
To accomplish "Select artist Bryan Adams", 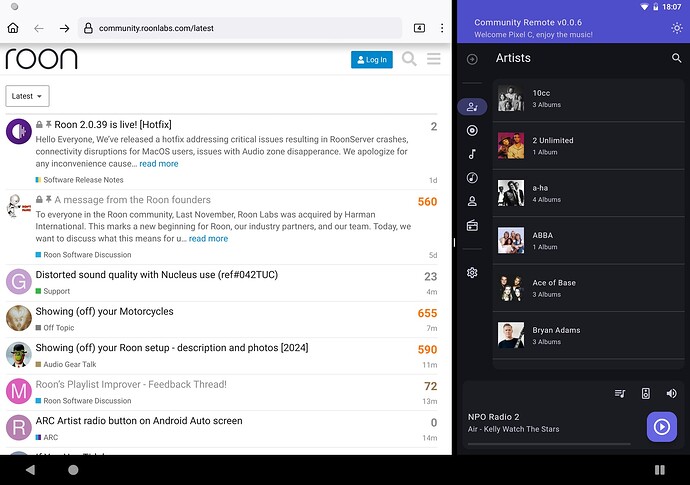I will pyautogui.click(x=588, y=335).
